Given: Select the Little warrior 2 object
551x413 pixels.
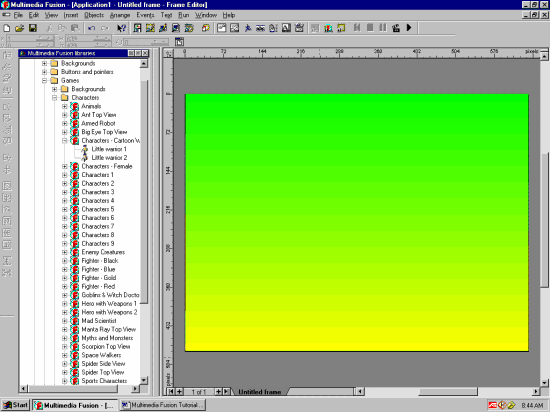Looking at the screenshot, I should pyautogui.click(x=109, y=157).
